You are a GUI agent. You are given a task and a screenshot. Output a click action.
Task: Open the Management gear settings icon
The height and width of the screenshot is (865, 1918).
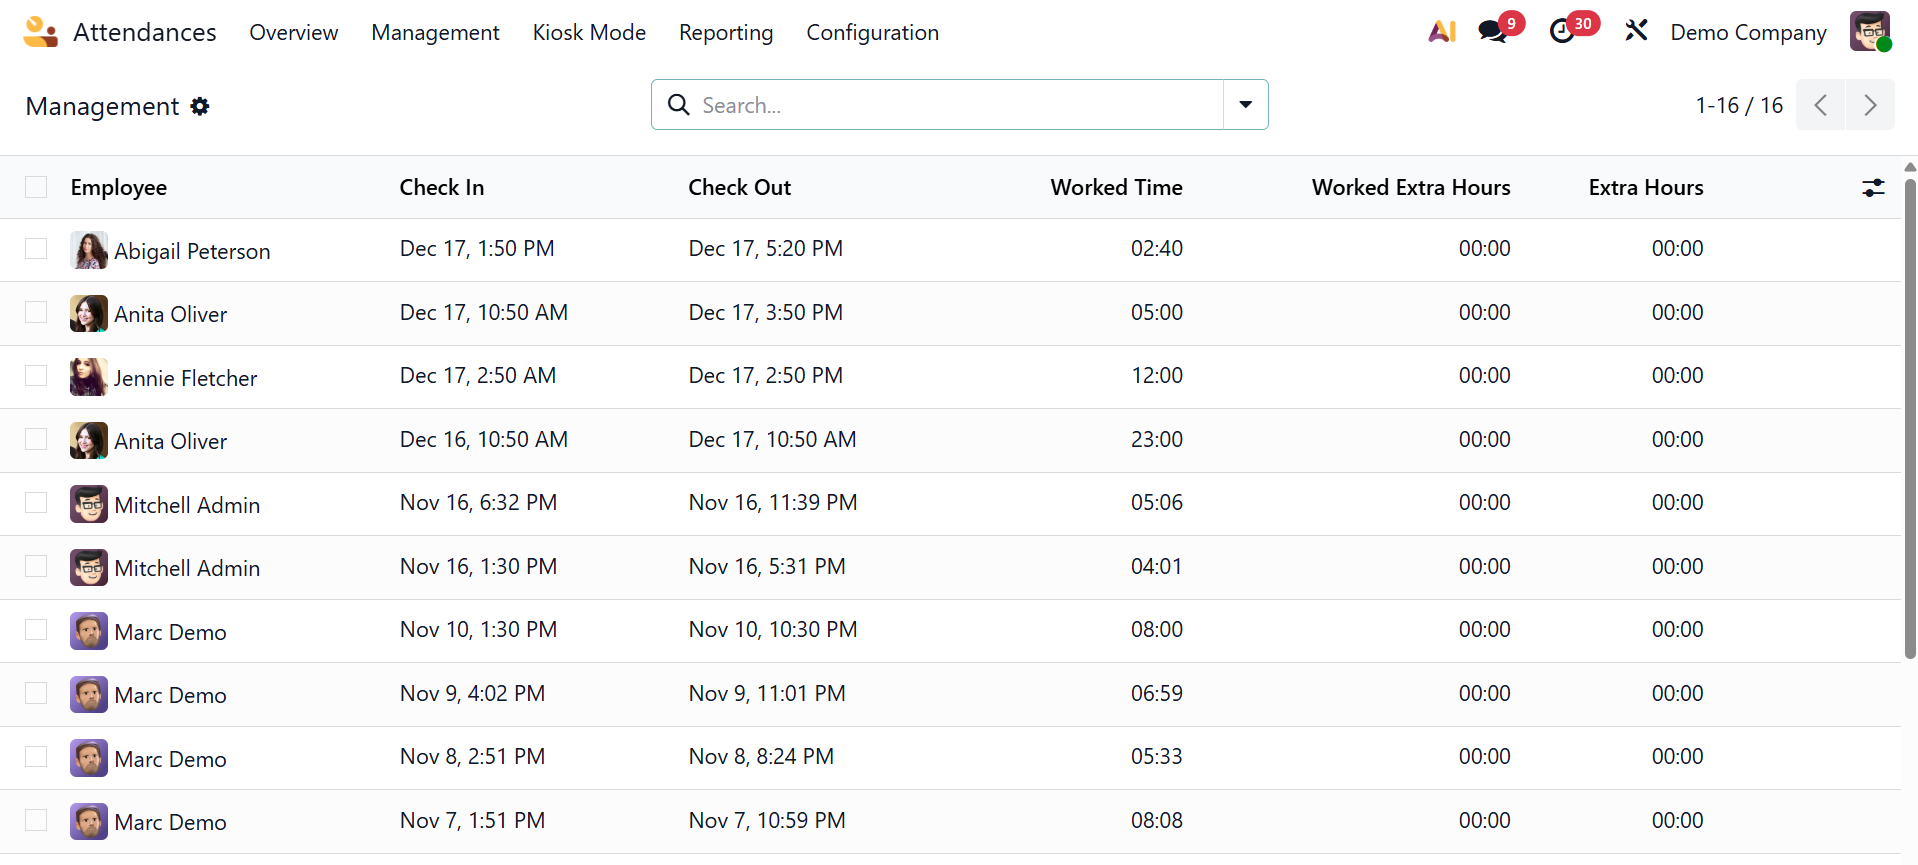(x=200, y=106)
